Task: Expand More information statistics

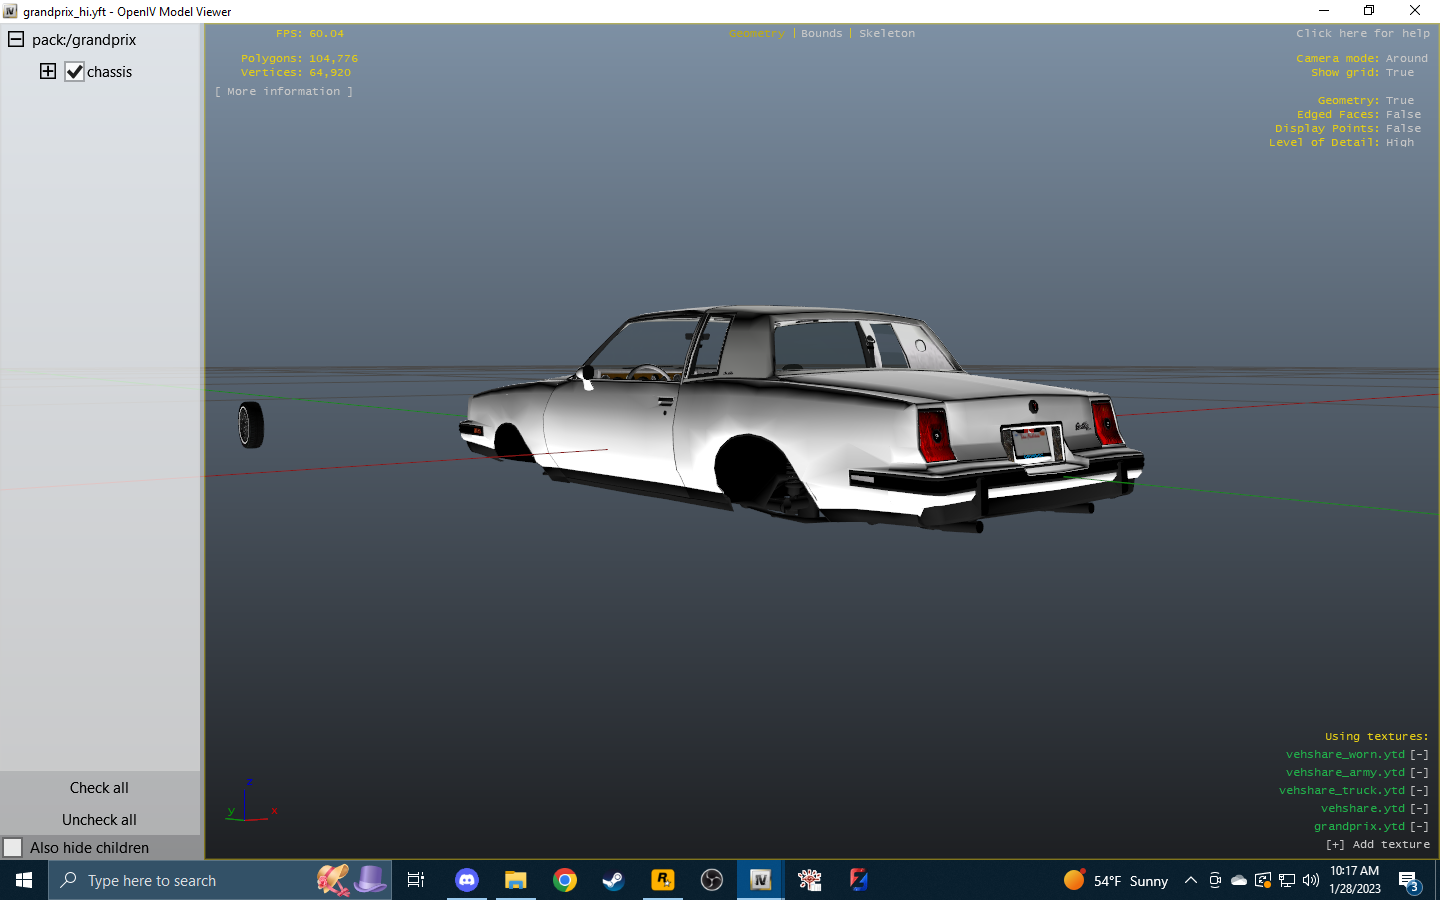Action: coord(284,92)
